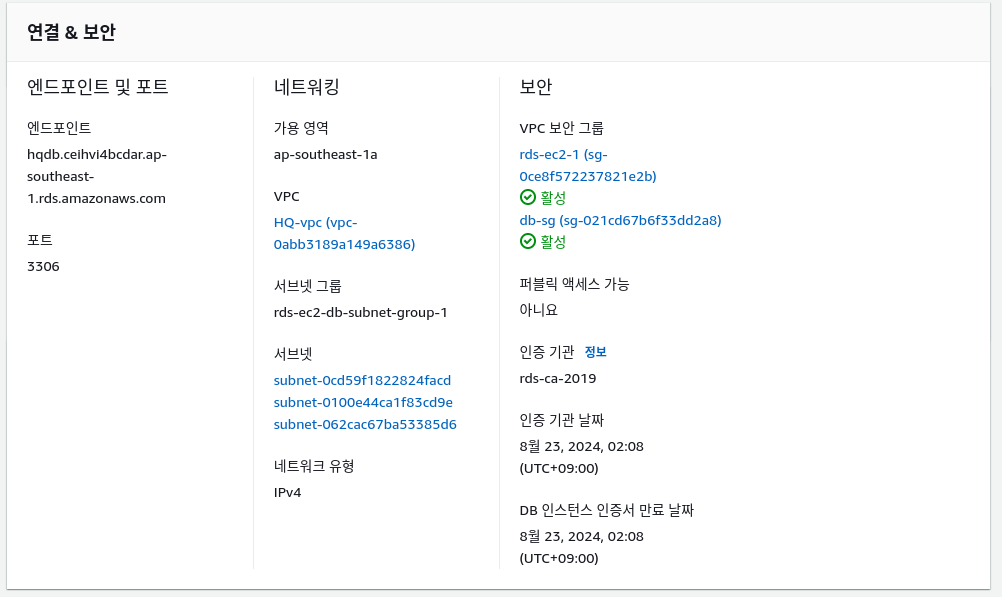Click the 퍼블릭 액세스 가능 label
The width and height of the screenshot is (1002, 597).
574,284
